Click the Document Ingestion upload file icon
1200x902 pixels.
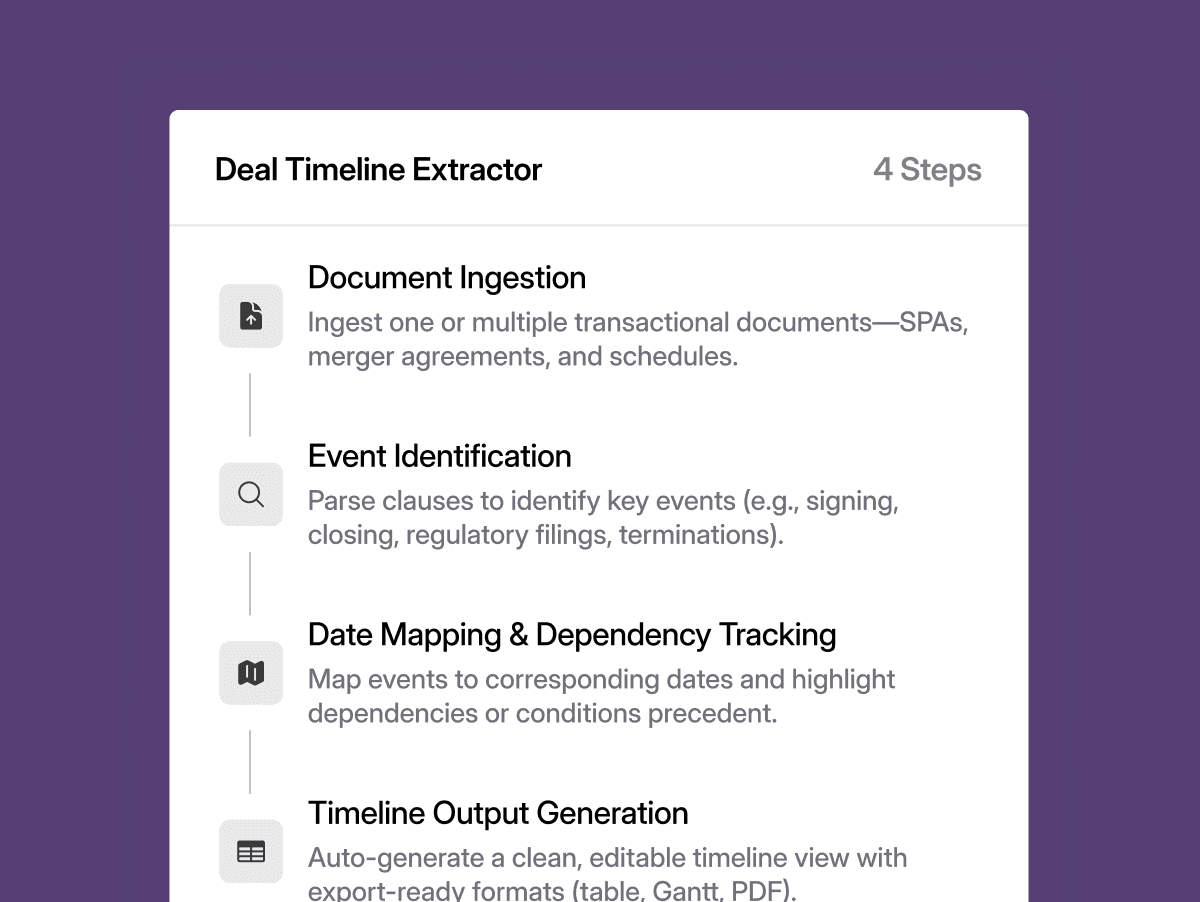(x=251, y=316)
